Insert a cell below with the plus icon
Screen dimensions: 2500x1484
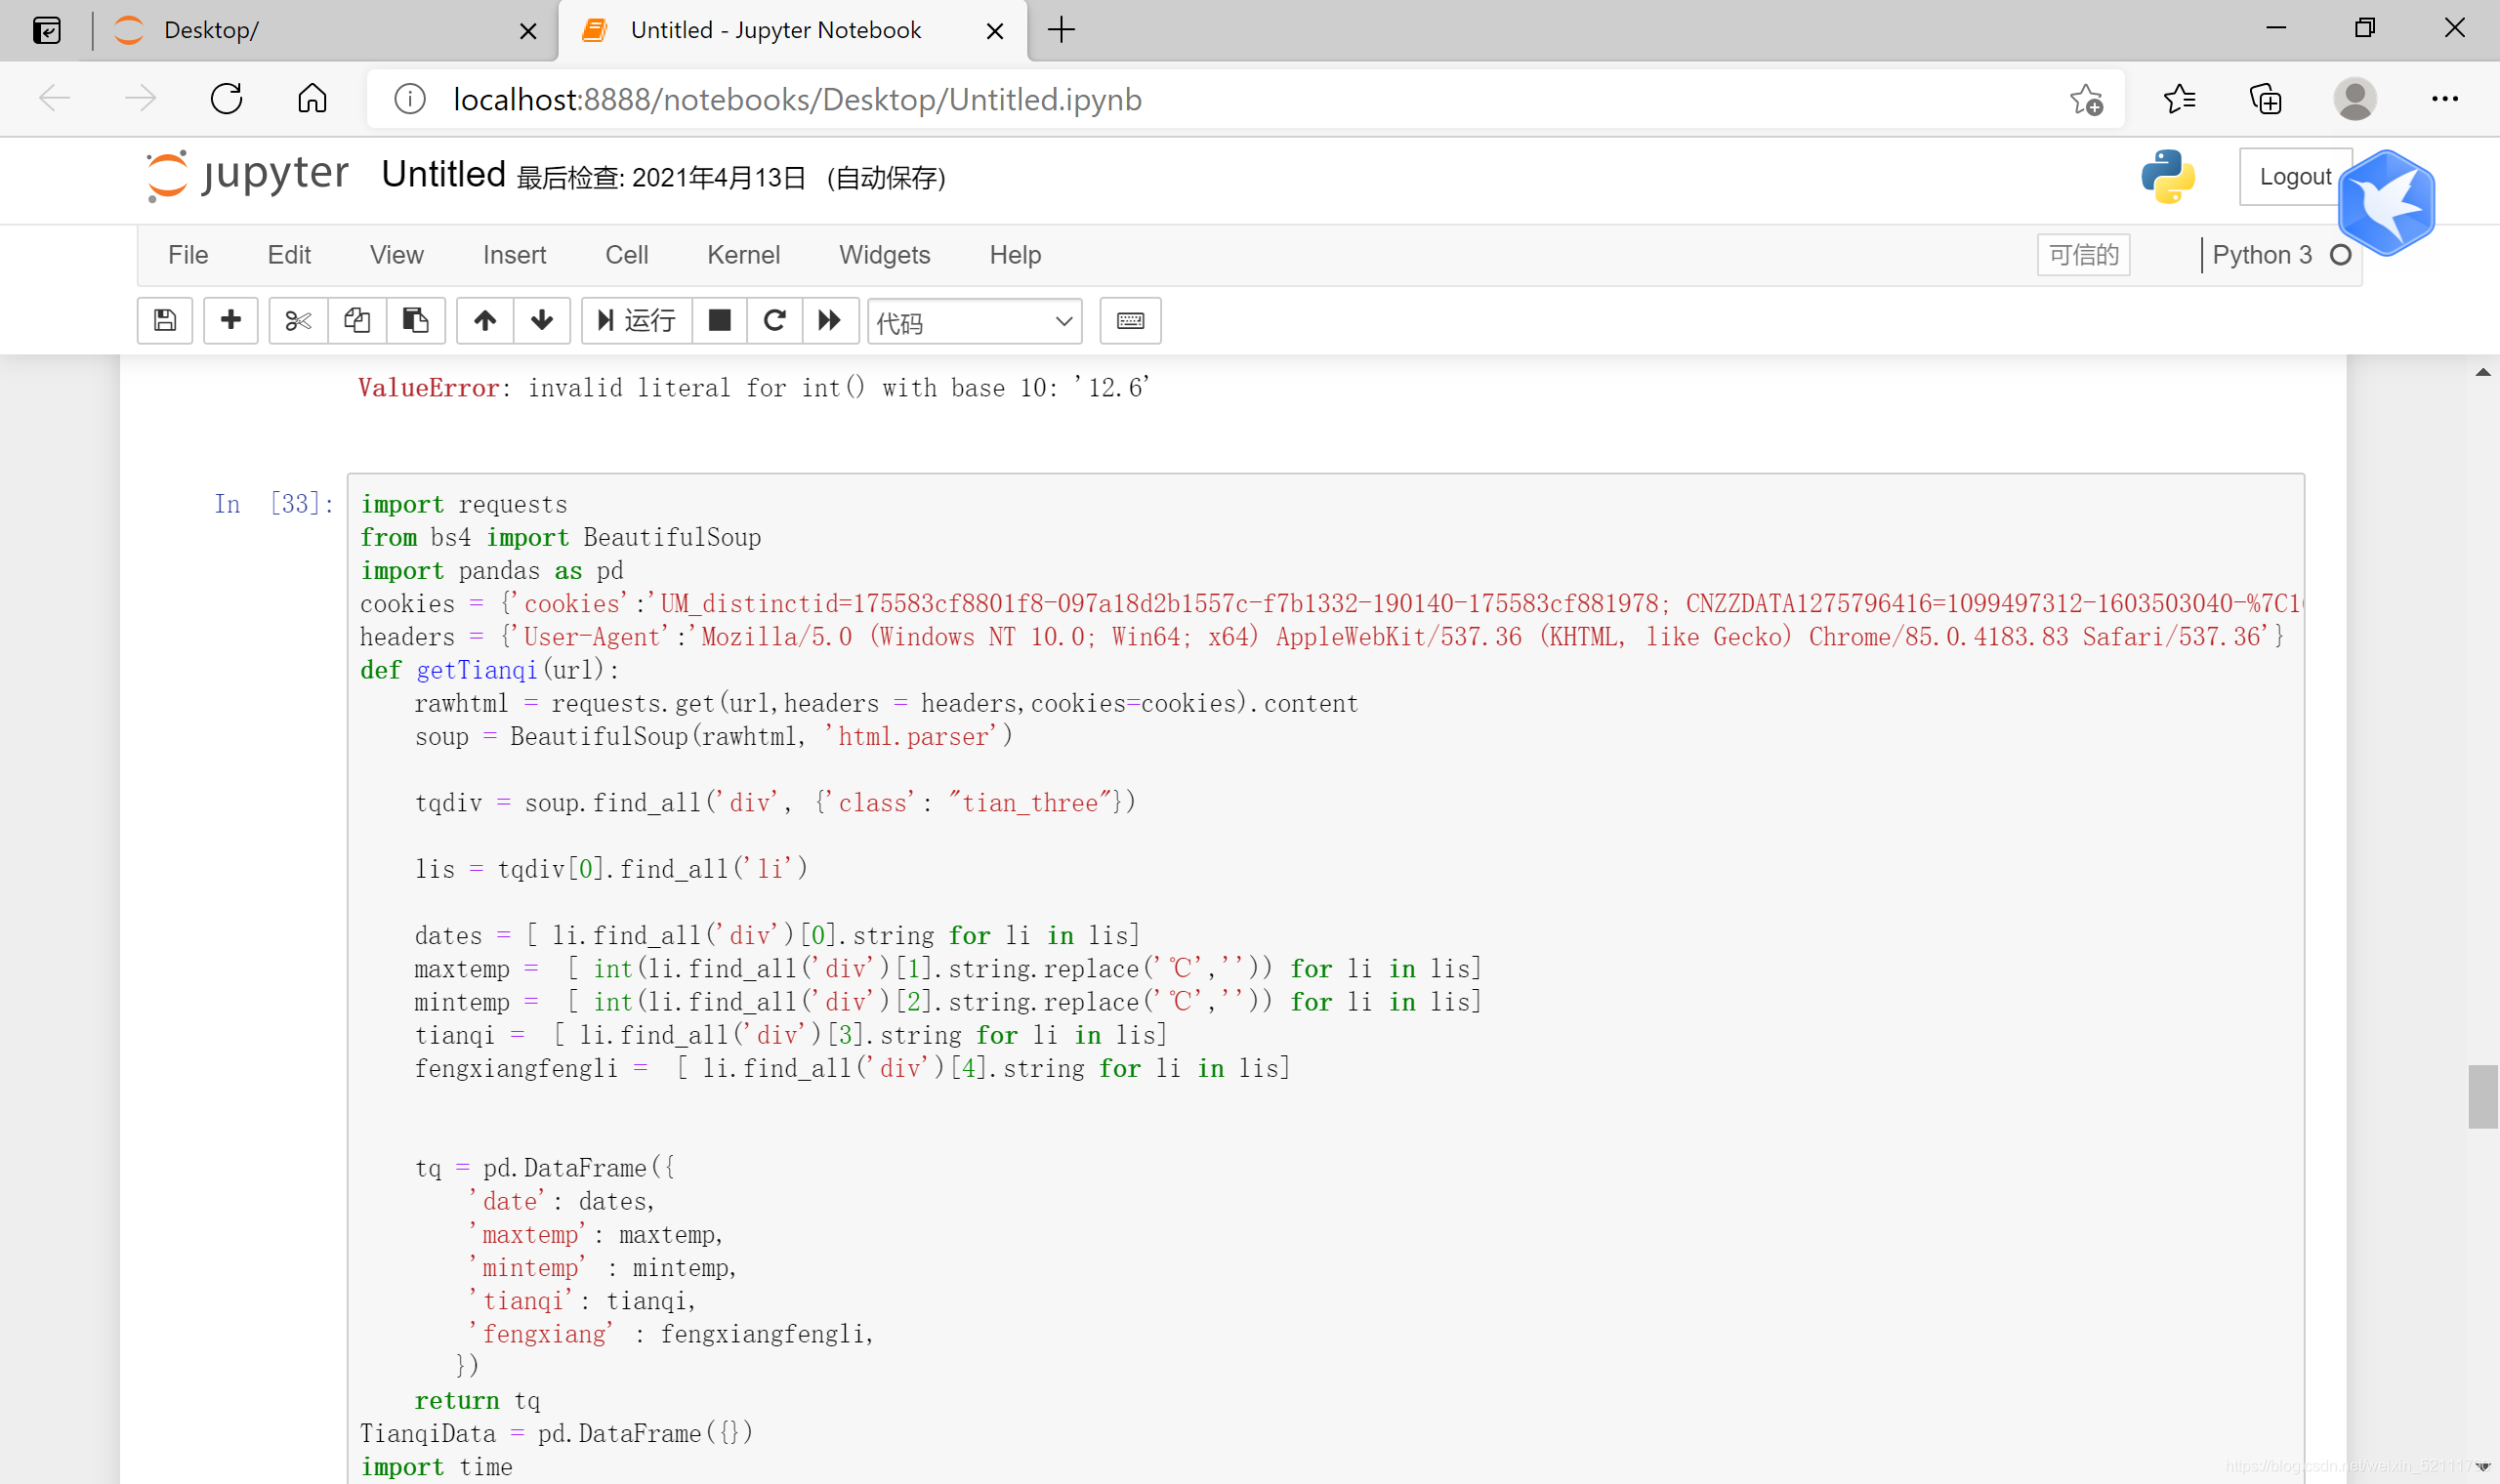tap(231, 320)
